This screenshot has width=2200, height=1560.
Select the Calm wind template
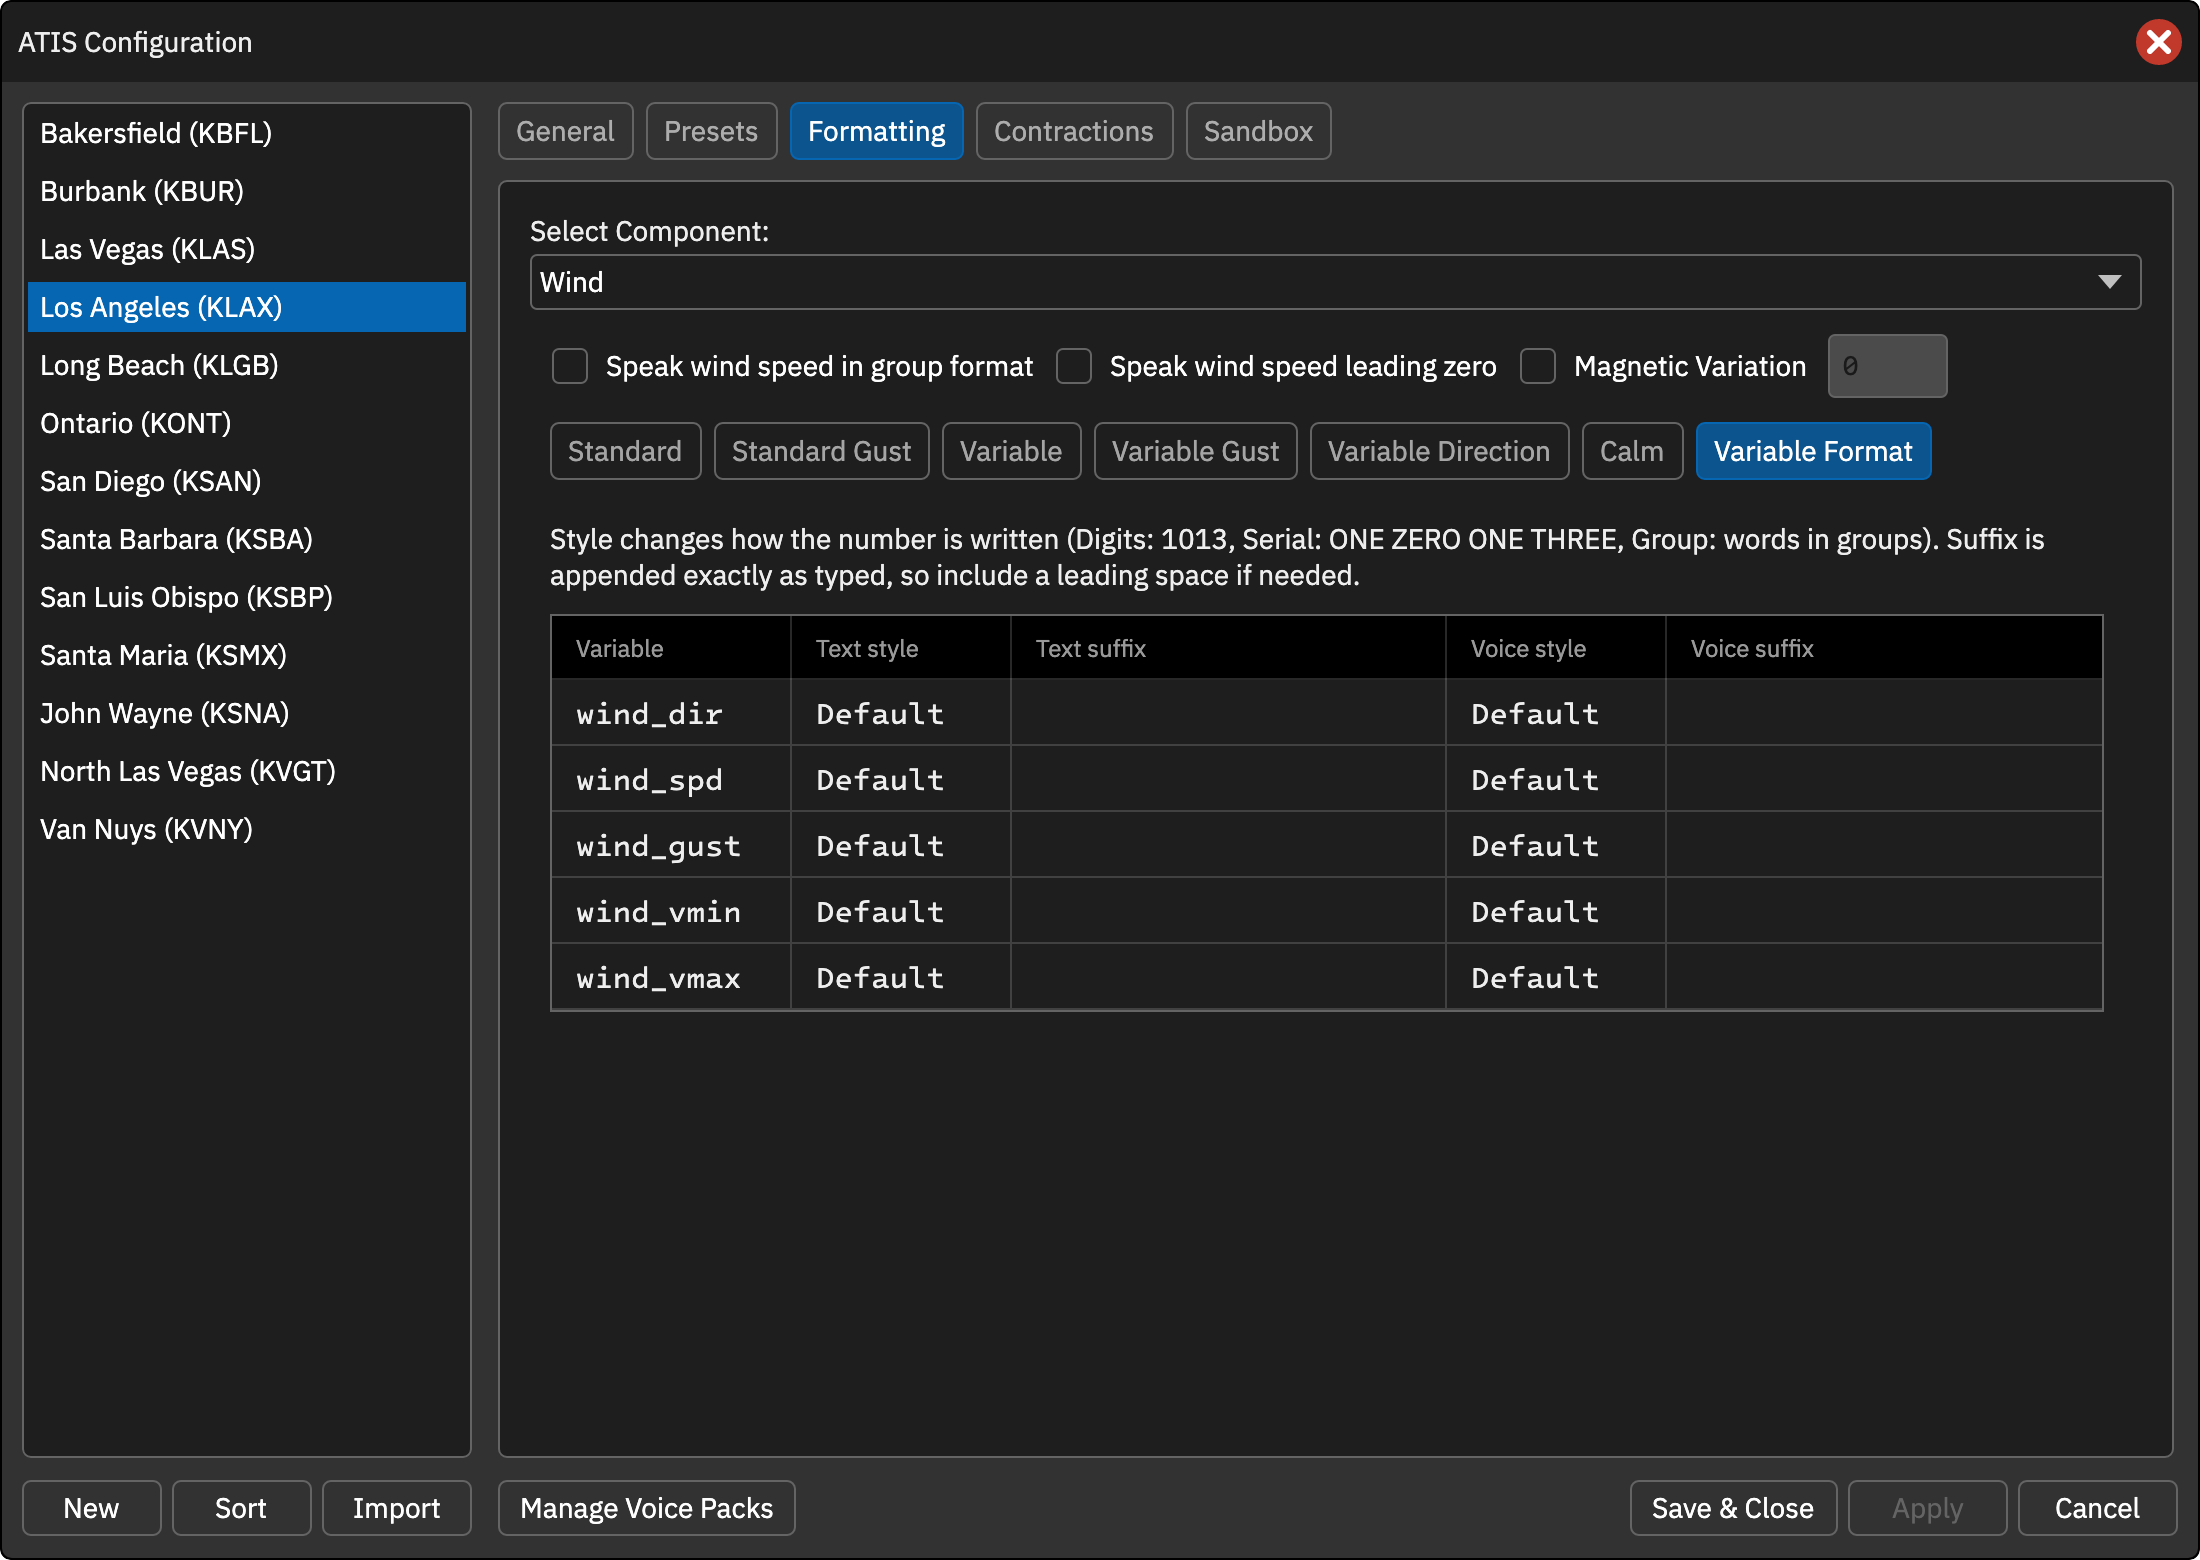tap(1632, 451)
